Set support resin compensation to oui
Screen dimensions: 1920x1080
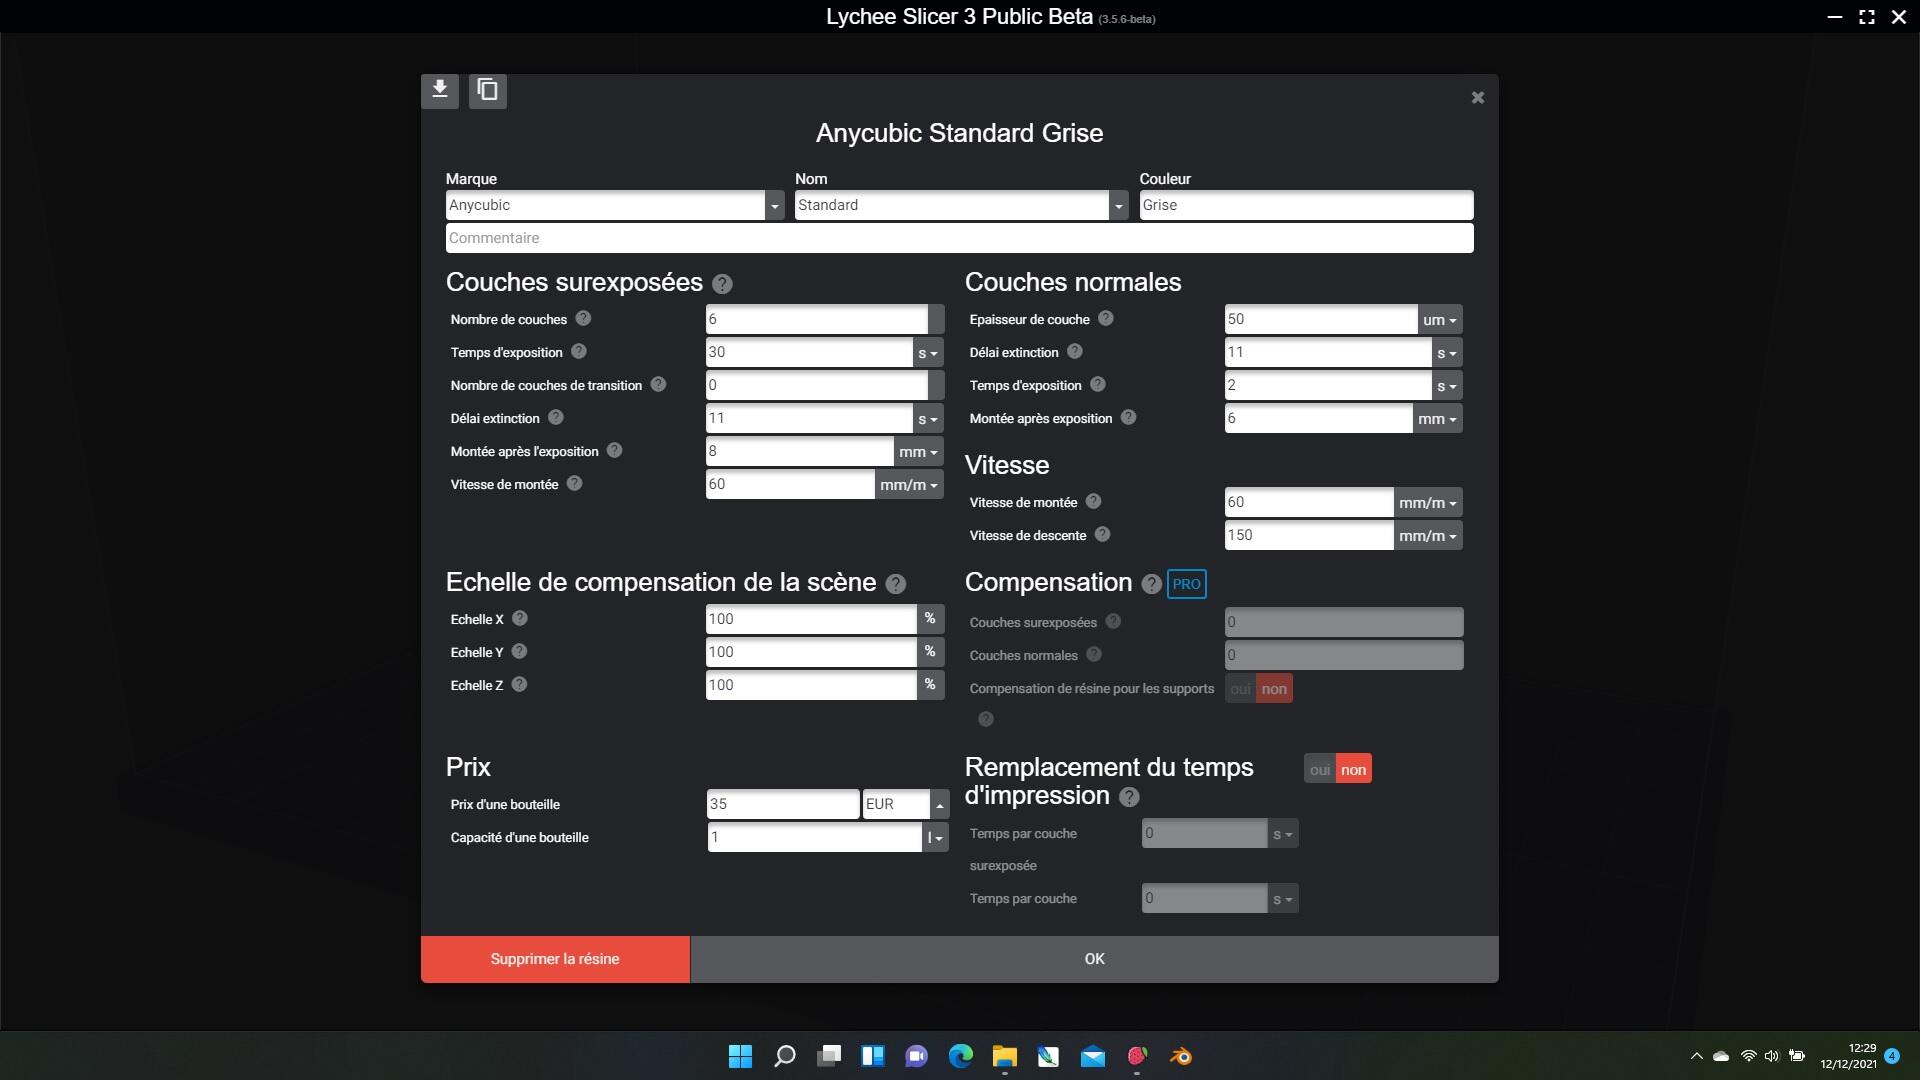pyautogui.click(x=1240, y=689)
